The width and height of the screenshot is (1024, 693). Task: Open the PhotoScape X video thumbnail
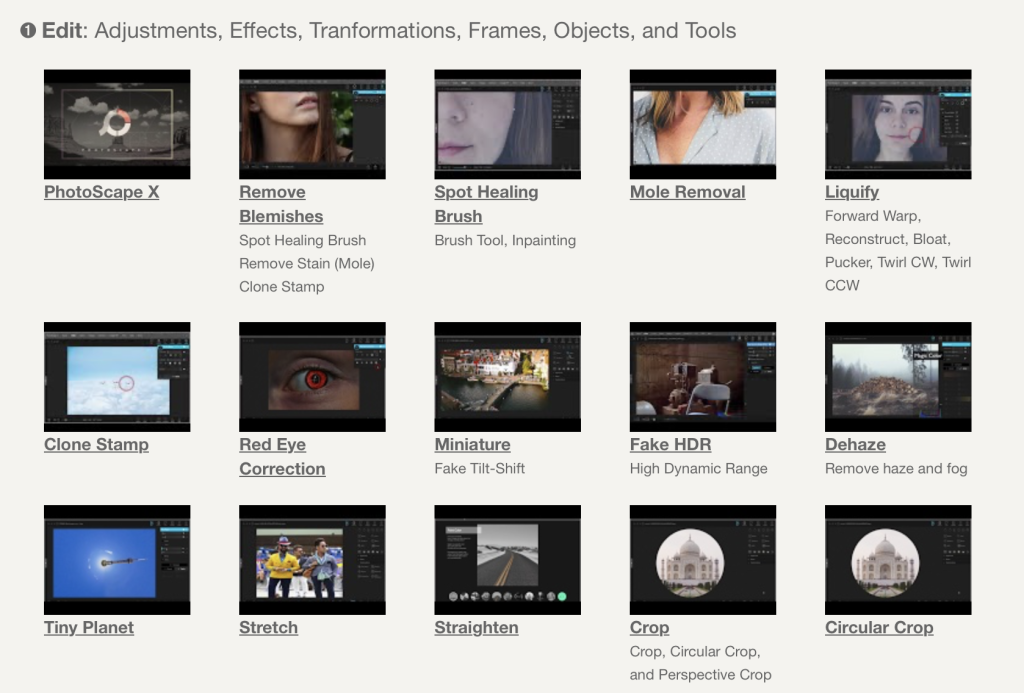tap(117, 124)
